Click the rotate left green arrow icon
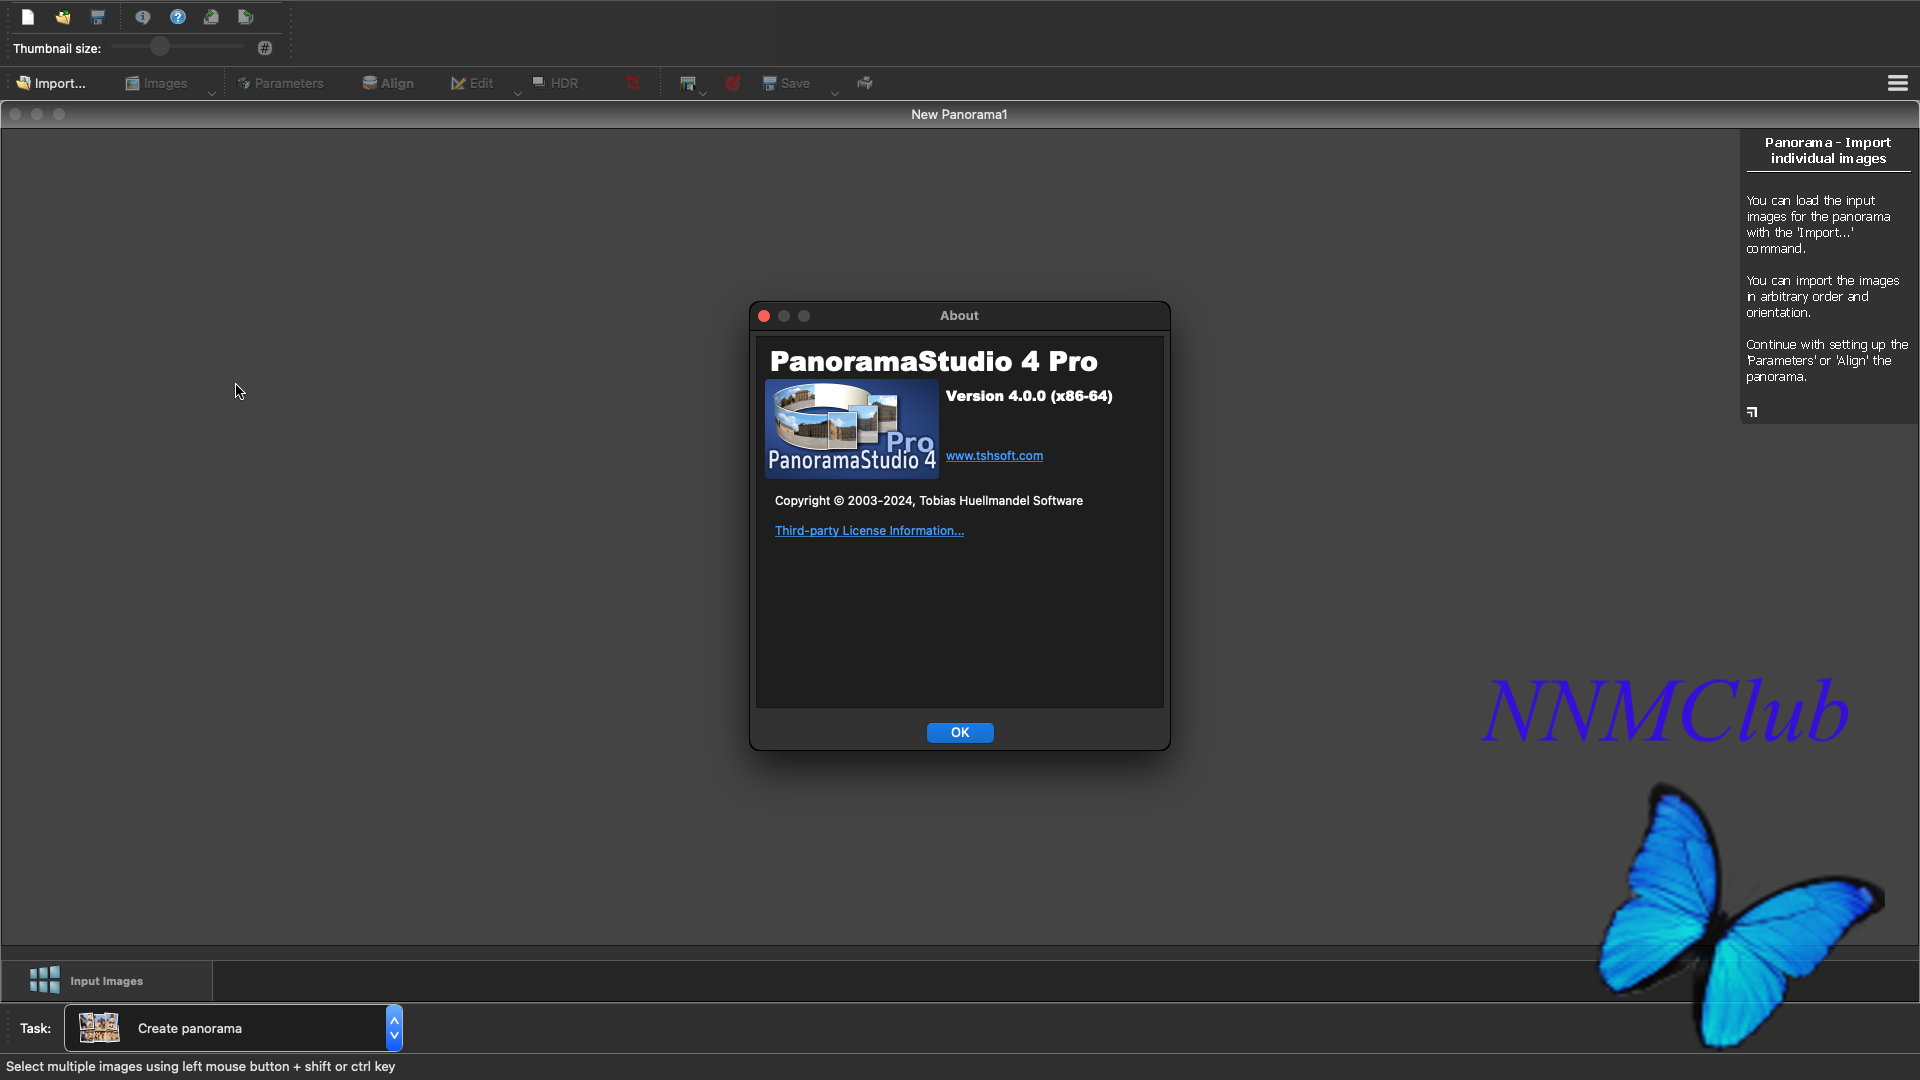 (x=246, y=17)
